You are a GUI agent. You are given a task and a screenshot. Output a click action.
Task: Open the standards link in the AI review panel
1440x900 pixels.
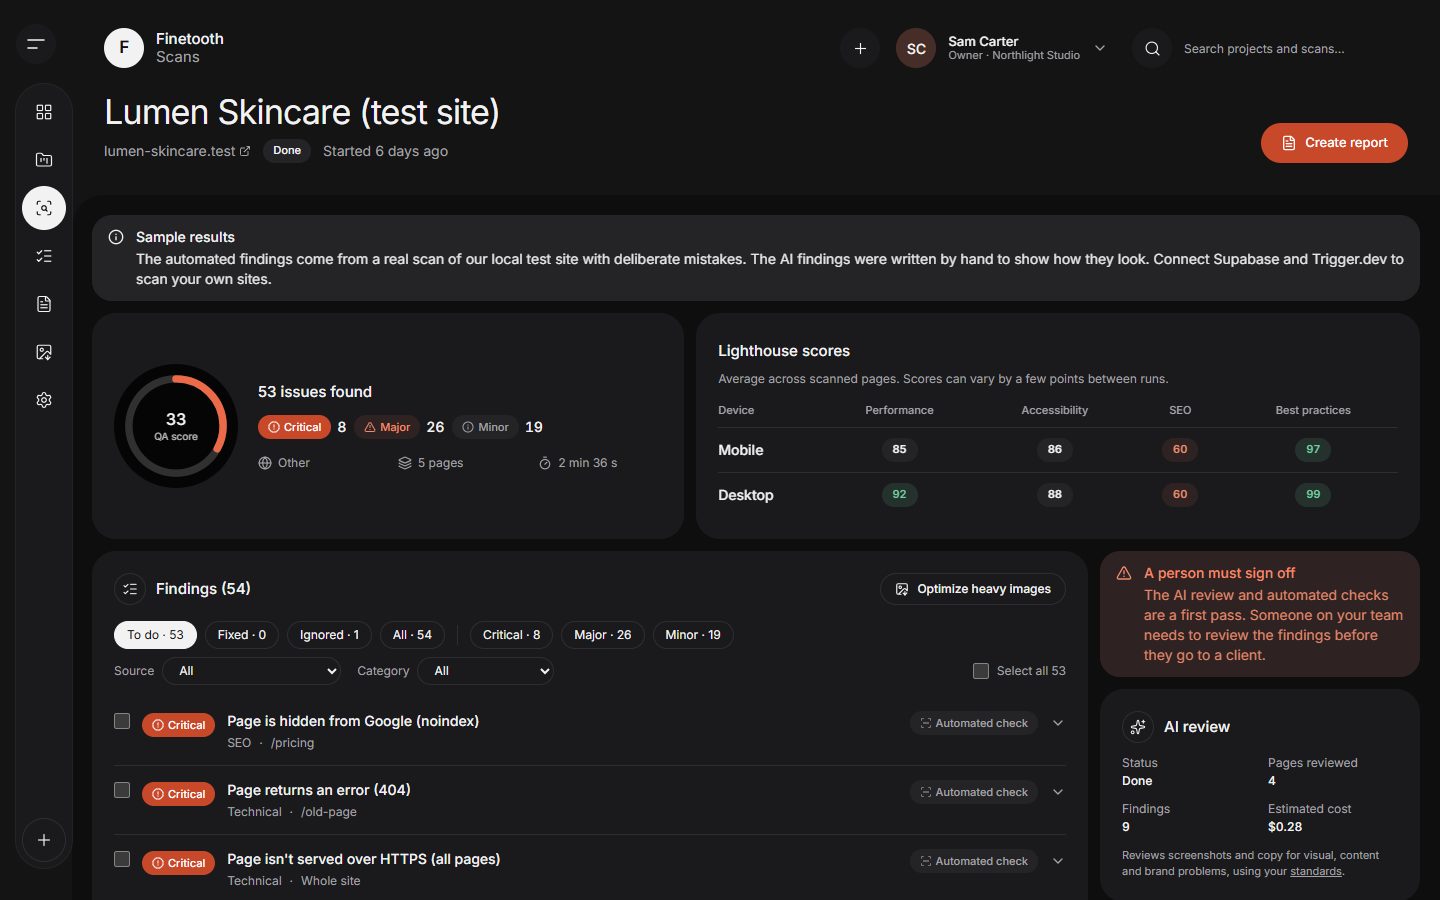coord(1315,872)
